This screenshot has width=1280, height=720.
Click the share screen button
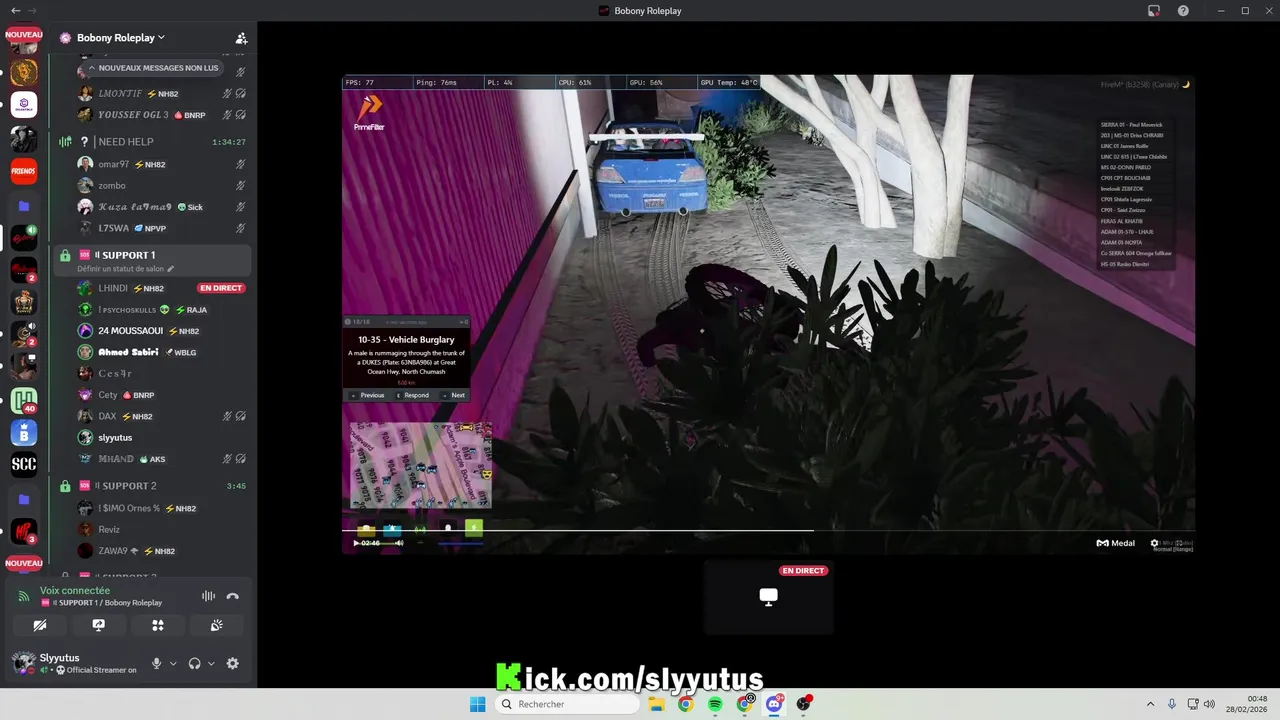[99, 625]
